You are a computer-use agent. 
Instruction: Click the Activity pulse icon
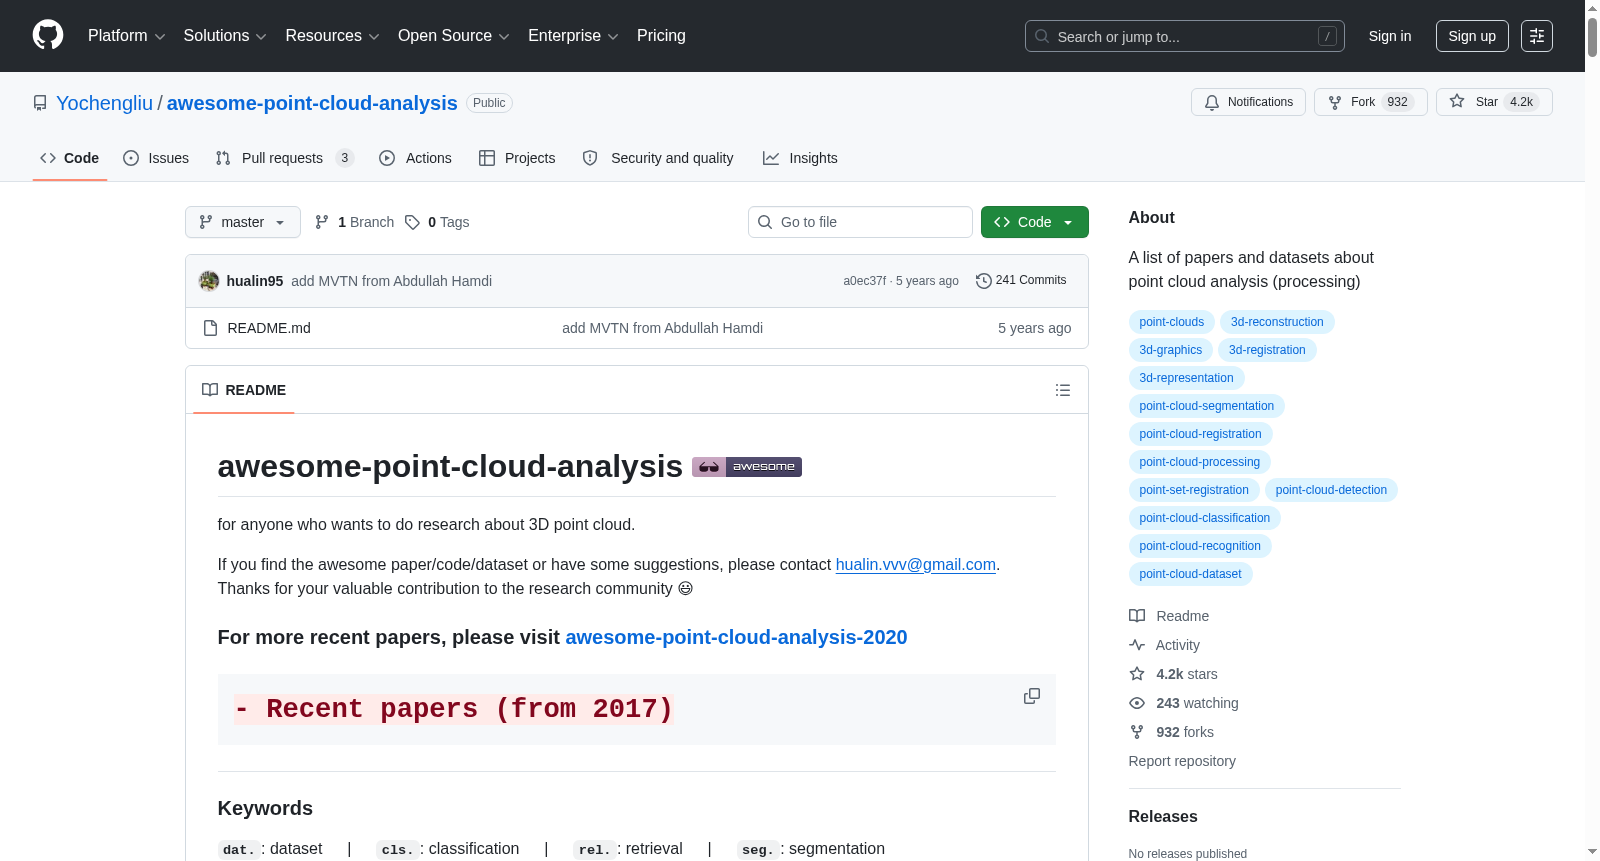[x=1137, y=645]
